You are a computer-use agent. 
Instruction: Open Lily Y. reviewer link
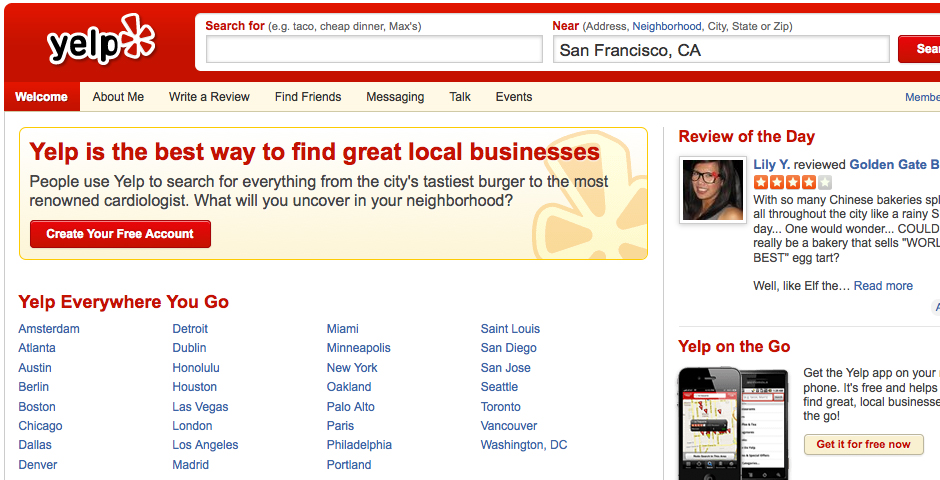[772, 164]
